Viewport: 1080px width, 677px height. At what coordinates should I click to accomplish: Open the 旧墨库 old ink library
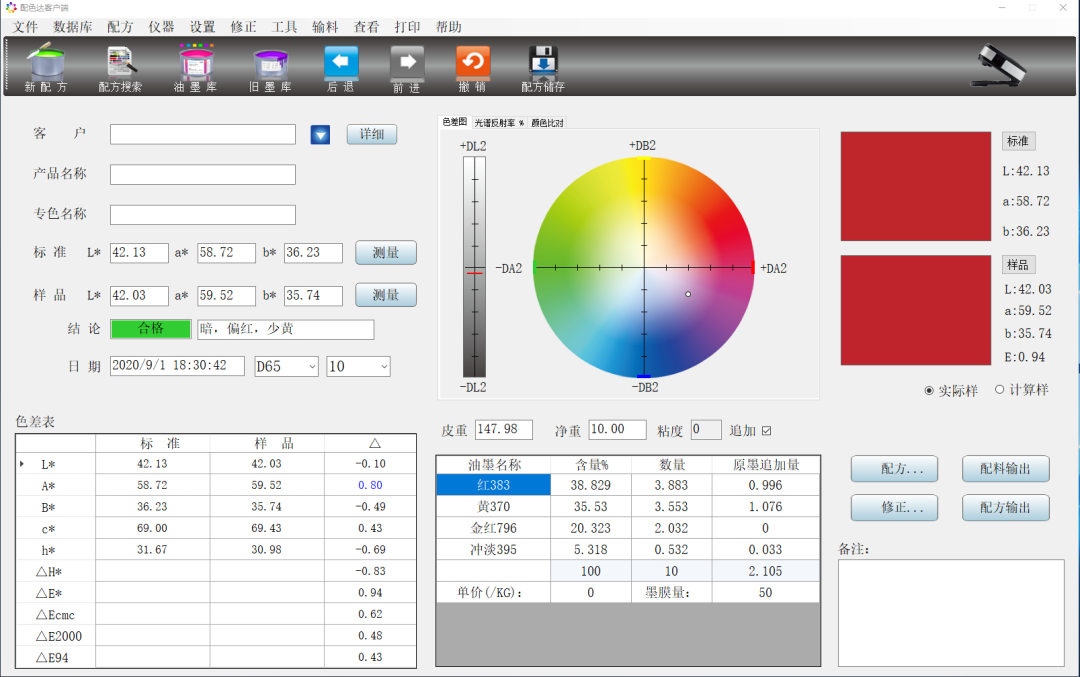(270, 66)
